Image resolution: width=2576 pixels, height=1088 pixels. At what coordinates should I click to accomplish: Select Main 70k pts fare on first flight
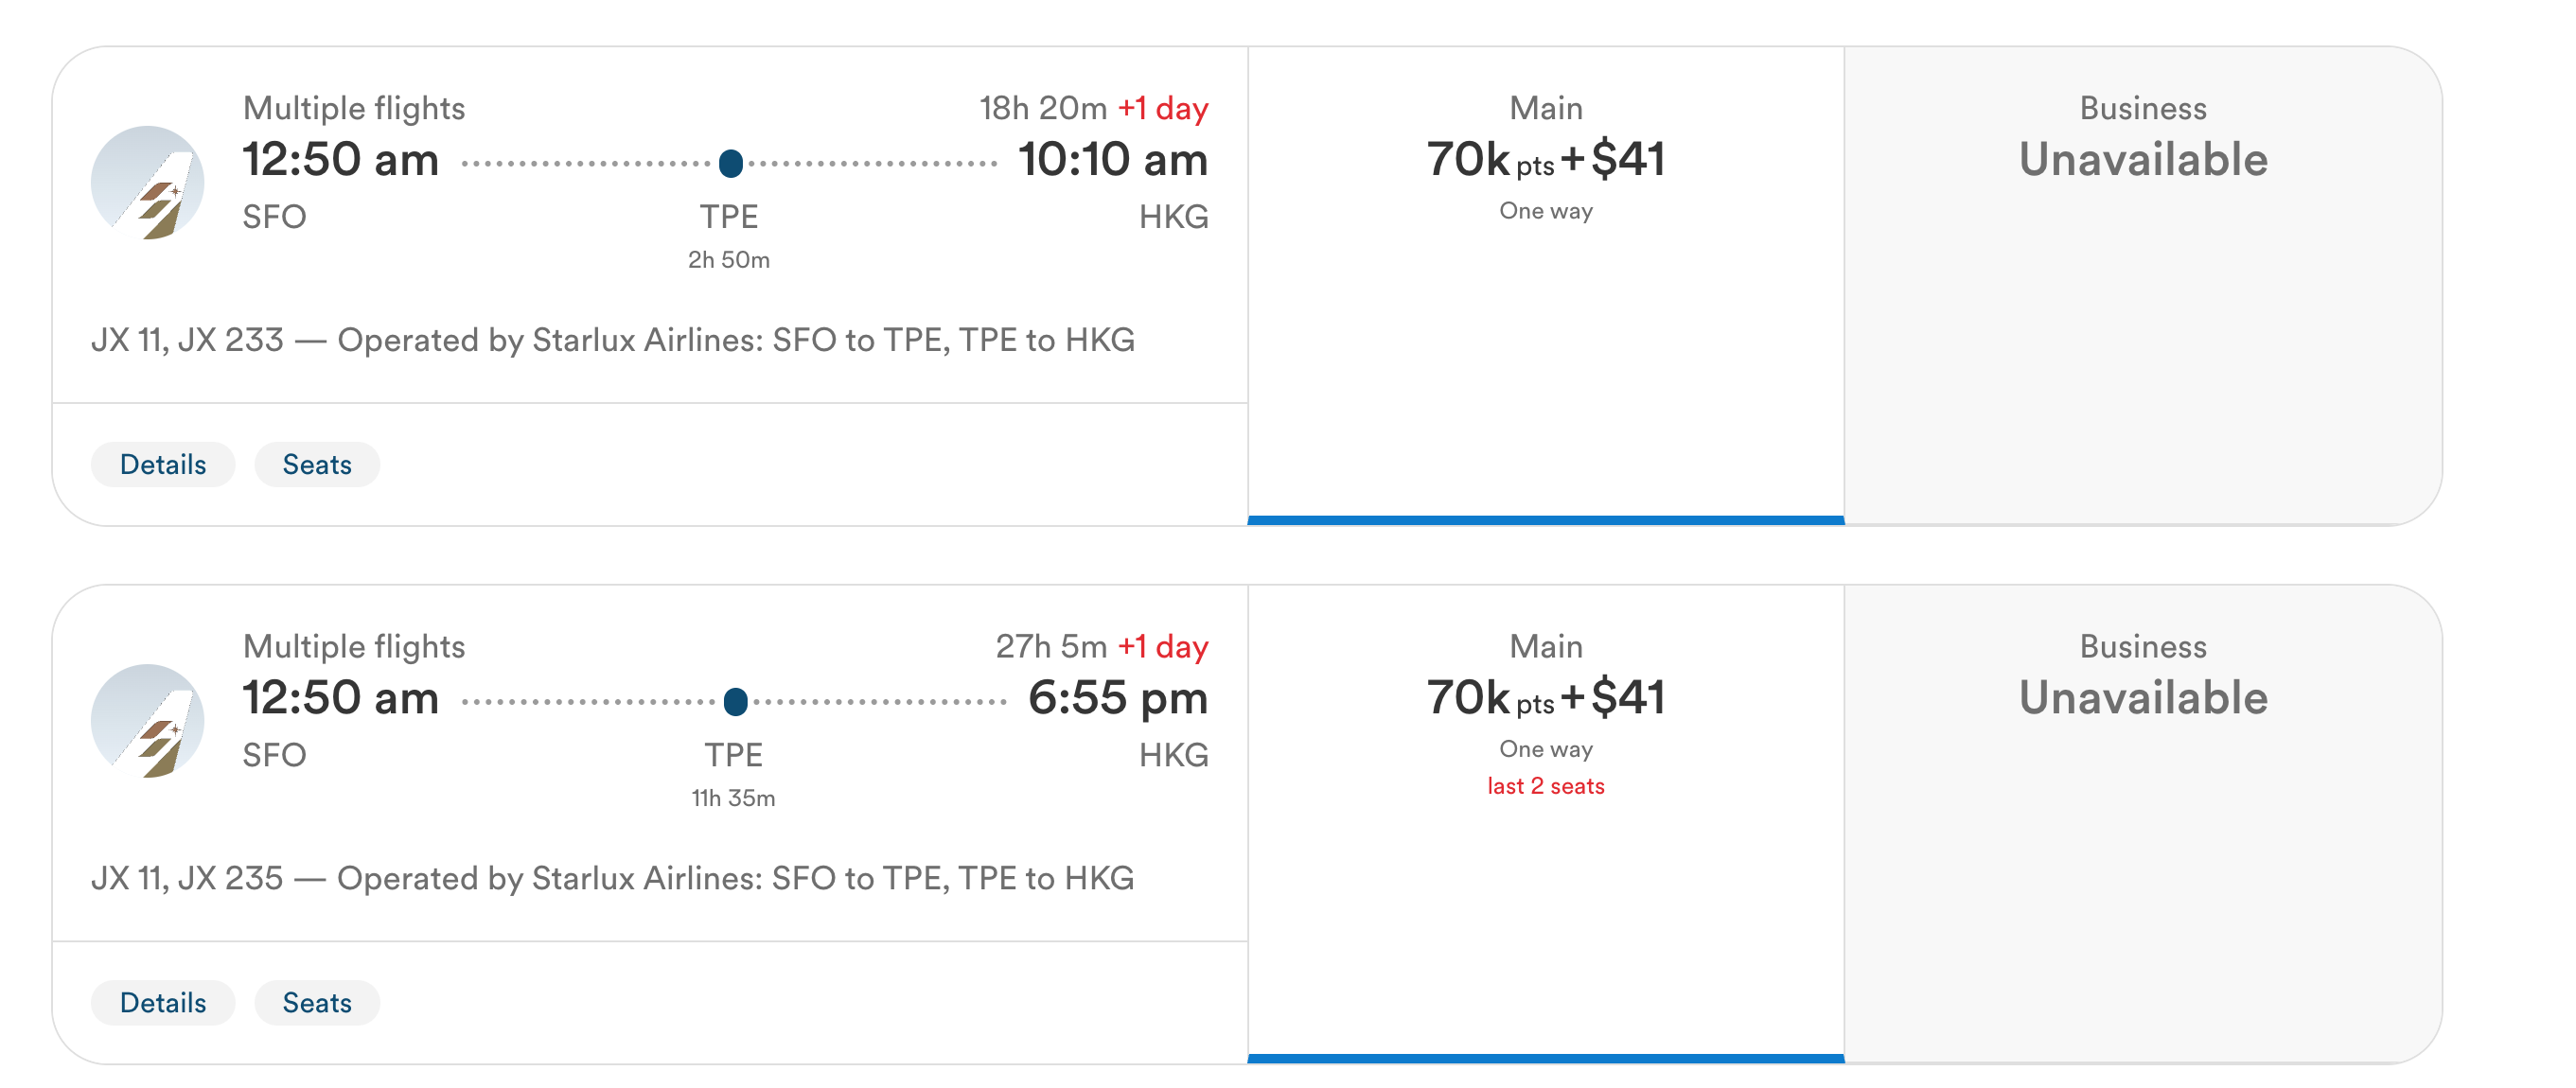click(x=1546, y=285)
